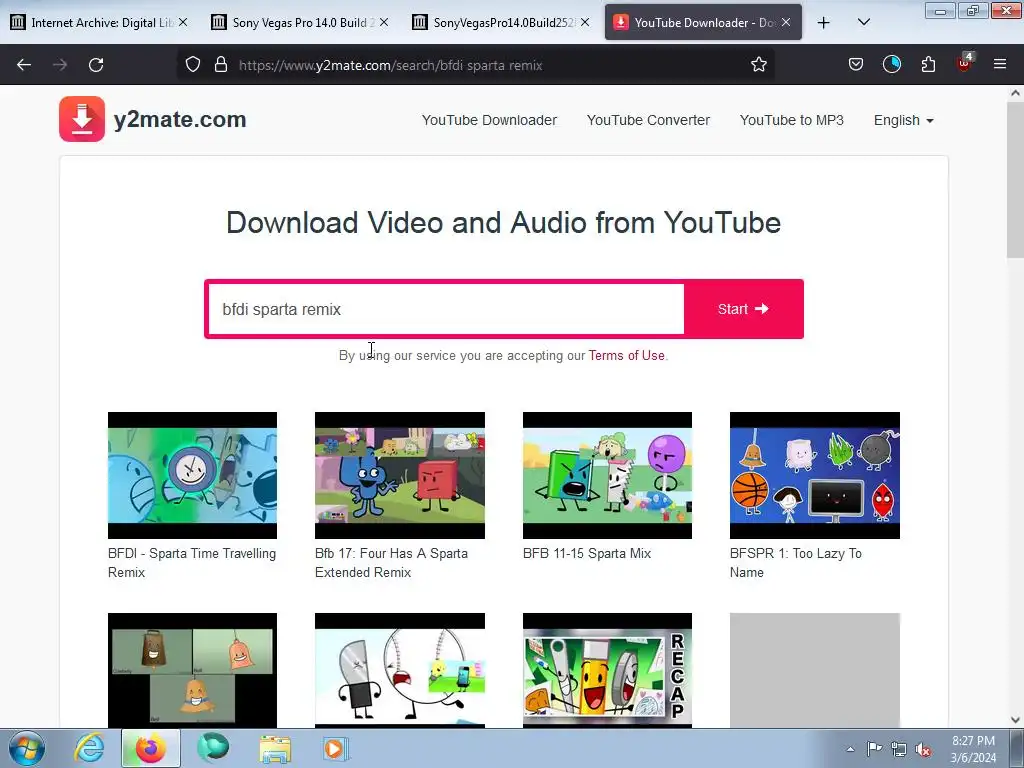Image resolution: width=1024 pixels, height=768 pixels.
Task: Open the YouTube Downloader nav link
Action: [489, 120]
